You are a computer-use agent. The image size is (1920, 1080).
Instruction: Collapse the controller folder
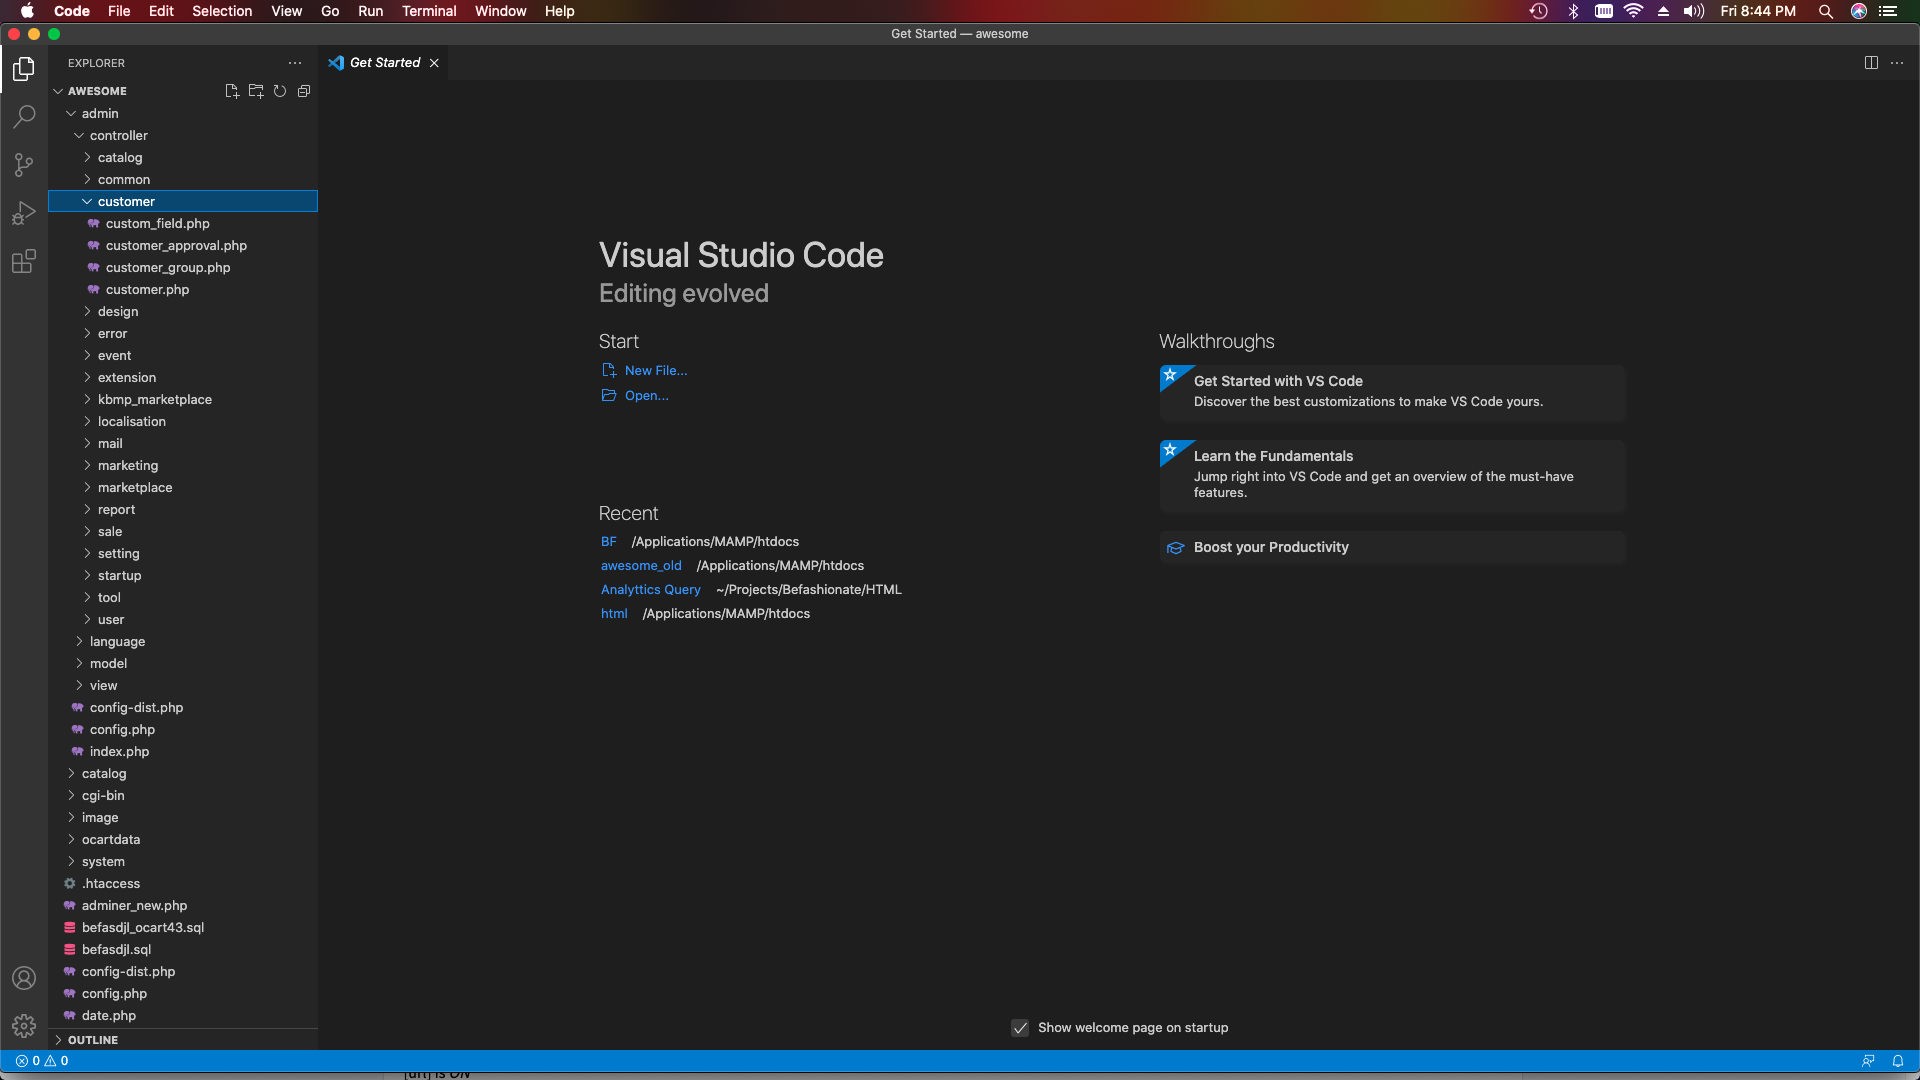coord(183,136)
